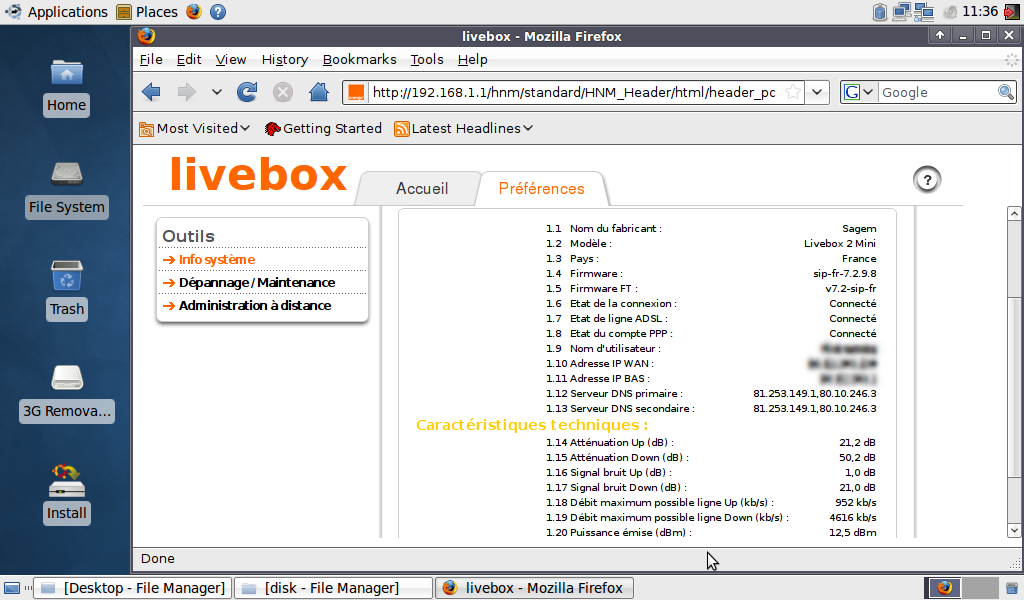The height and width of the screenshot is (600, 1024).
Task: Launch Firefox from the top panel icon
Action: click(x=194, y=12)
